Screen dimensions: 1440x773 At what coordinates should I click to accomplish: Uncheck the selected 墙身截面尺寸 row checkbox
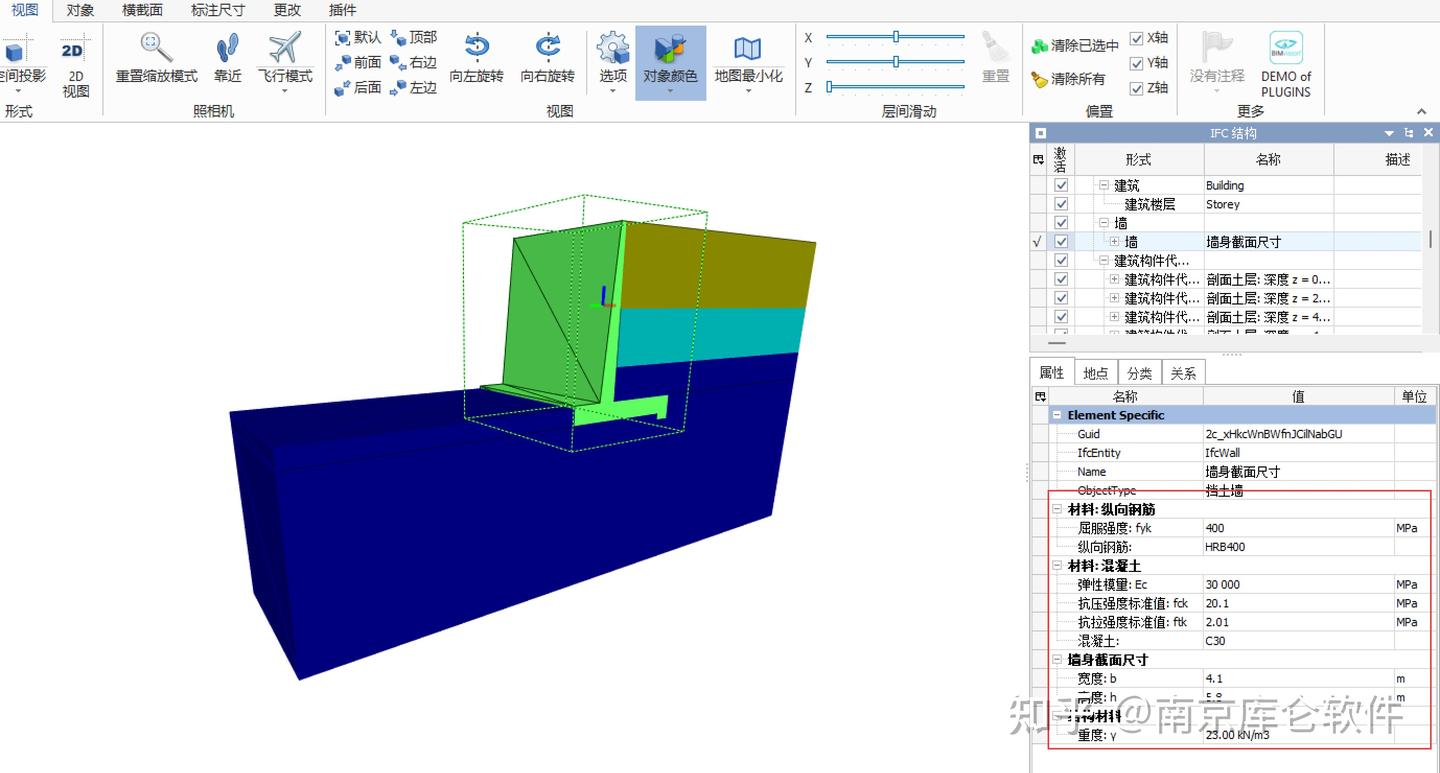tap(1061, 242)
